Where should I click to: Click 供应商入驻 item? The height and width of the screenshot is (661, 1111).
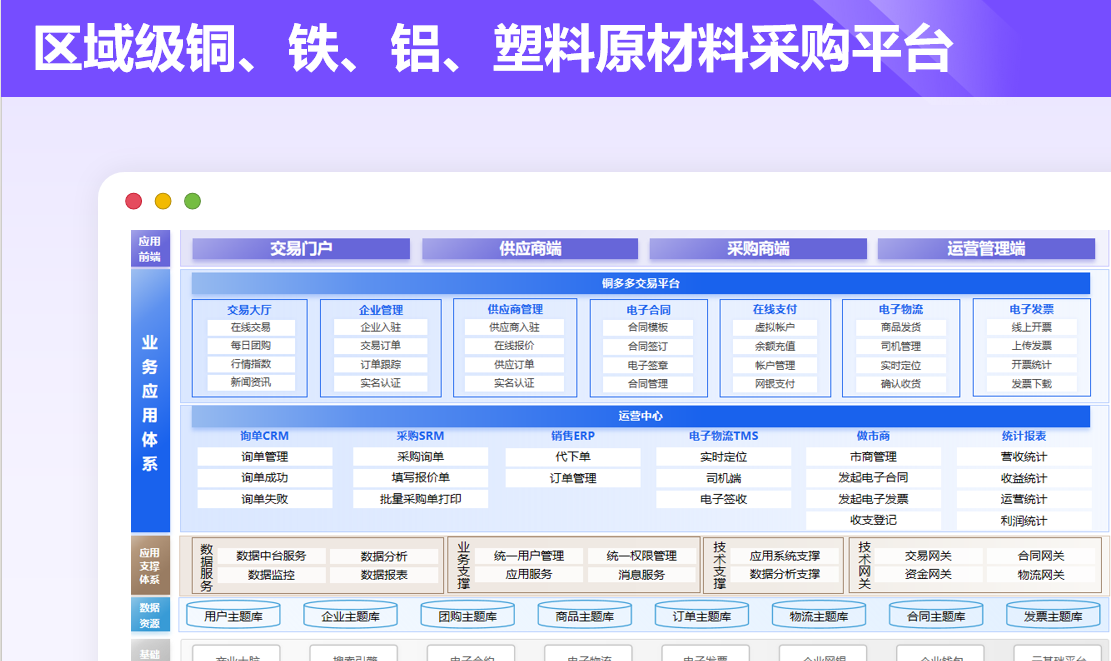[514, 327]
